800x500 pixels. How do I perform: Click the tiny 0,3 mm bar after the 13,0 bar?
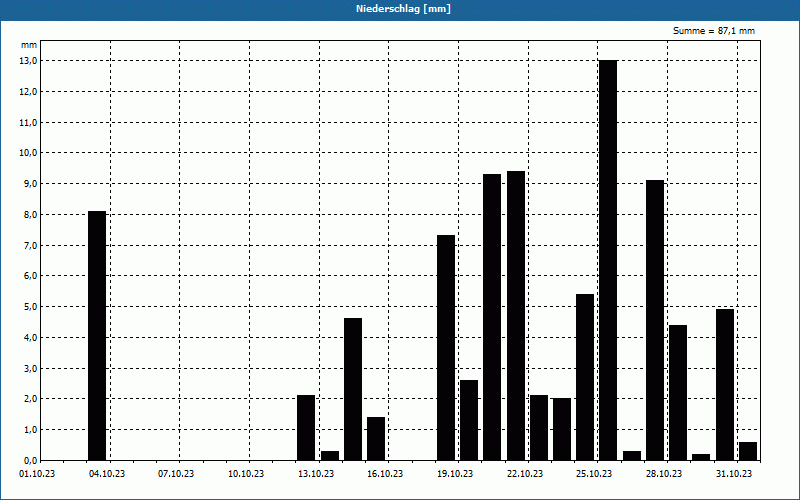[x=632, y=456]
